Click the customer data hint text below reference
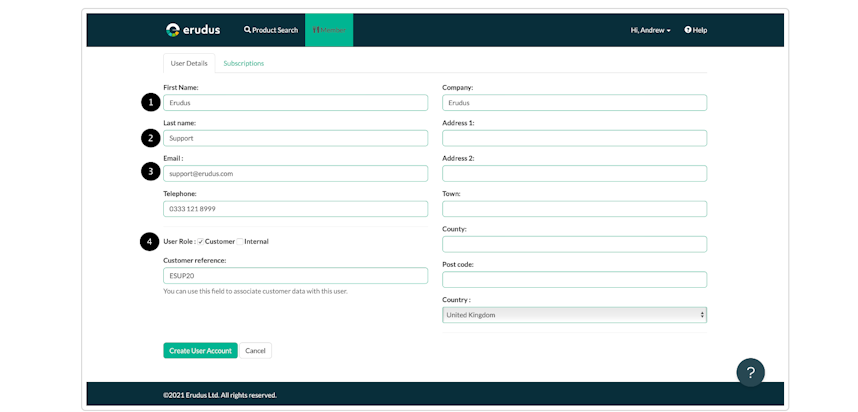This screenshot has height=412, width=858. (256, 291)
